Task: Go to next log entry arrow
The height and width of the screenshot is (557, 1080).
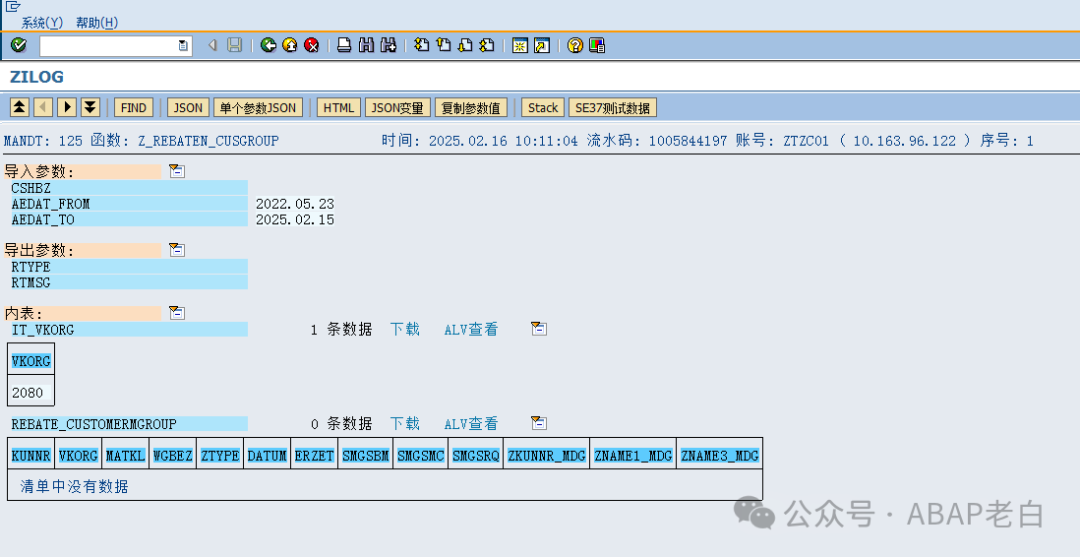Action: coord(67,107)
